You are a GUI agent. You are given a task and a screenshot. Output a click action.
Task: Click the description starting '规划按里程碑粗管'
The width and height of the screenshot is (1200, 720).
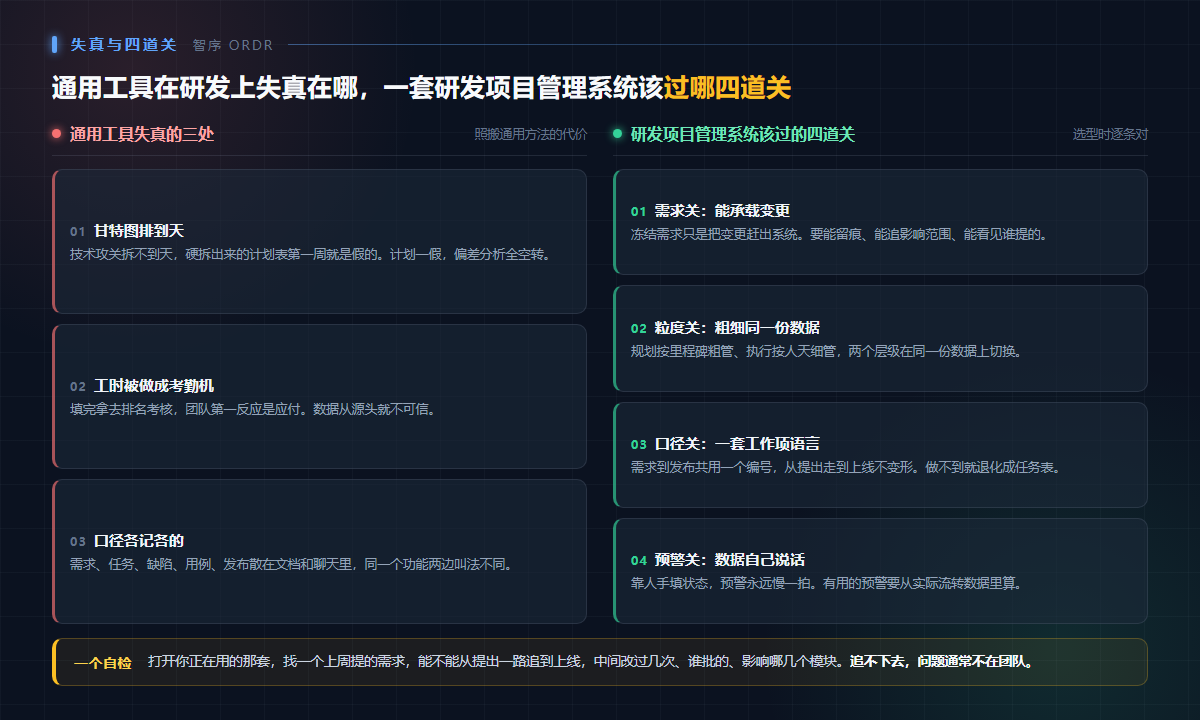[826, 350]
